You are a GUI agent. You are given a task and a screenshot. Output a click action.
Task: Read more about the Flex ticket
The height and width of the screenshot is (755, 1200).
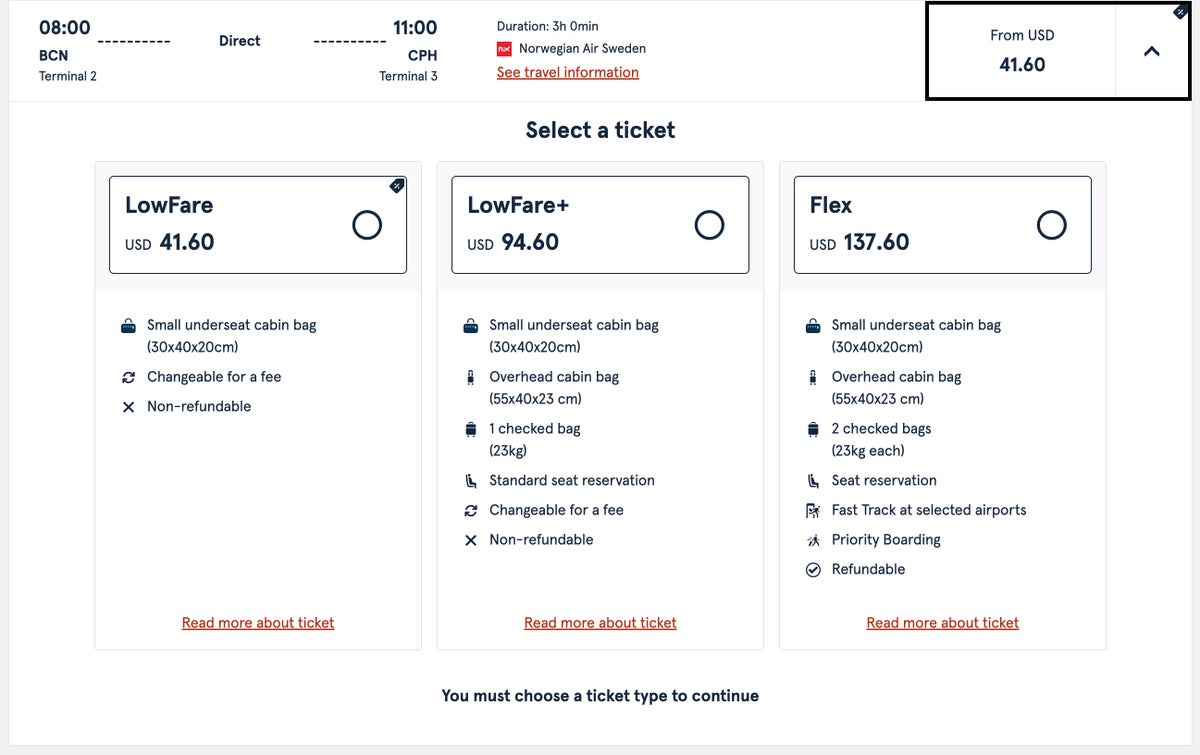942,622
